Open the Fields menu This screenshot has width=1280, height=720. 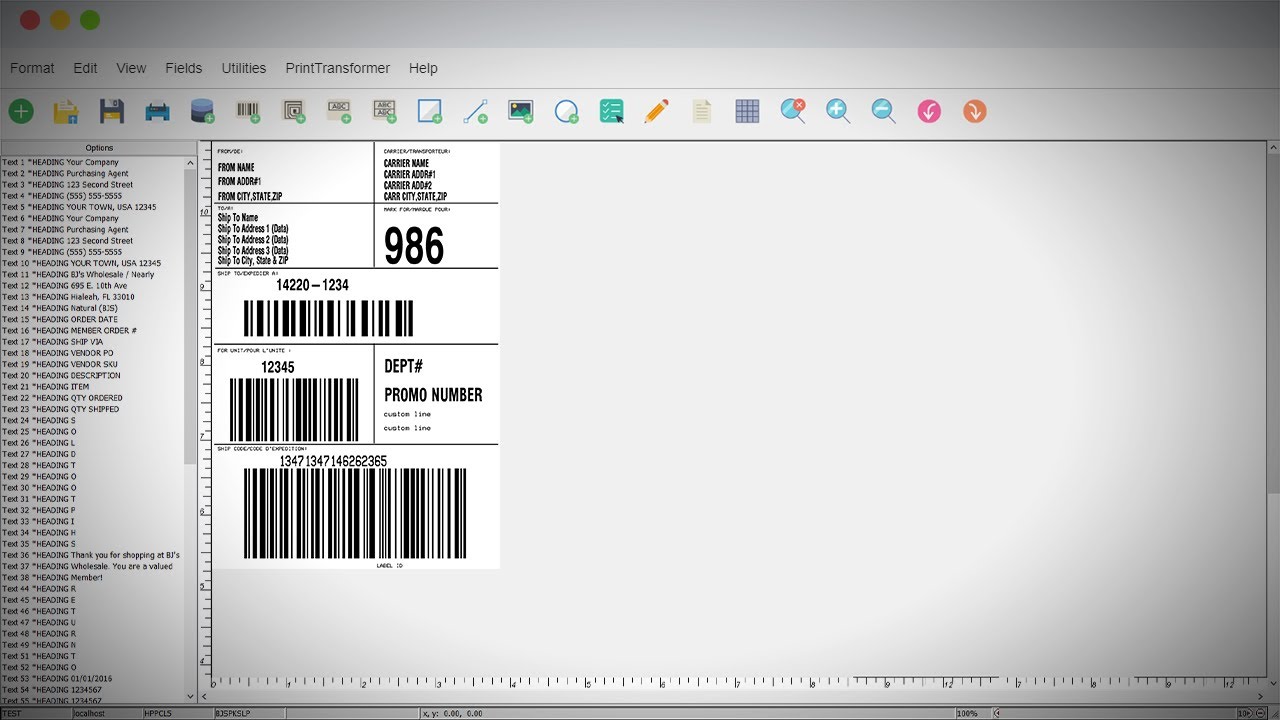pos(184,68)
